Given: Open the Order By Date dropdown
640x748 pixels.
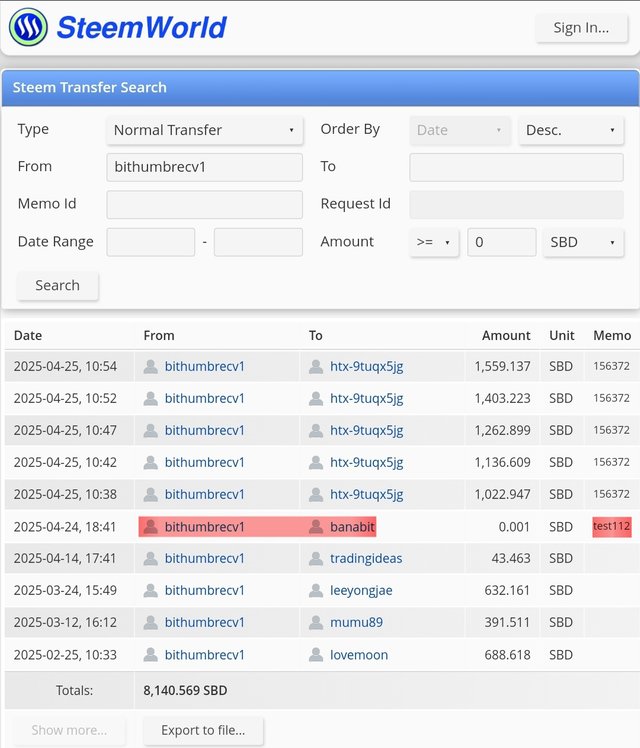Looking at the screenshot, I should (x=460, y=130).
